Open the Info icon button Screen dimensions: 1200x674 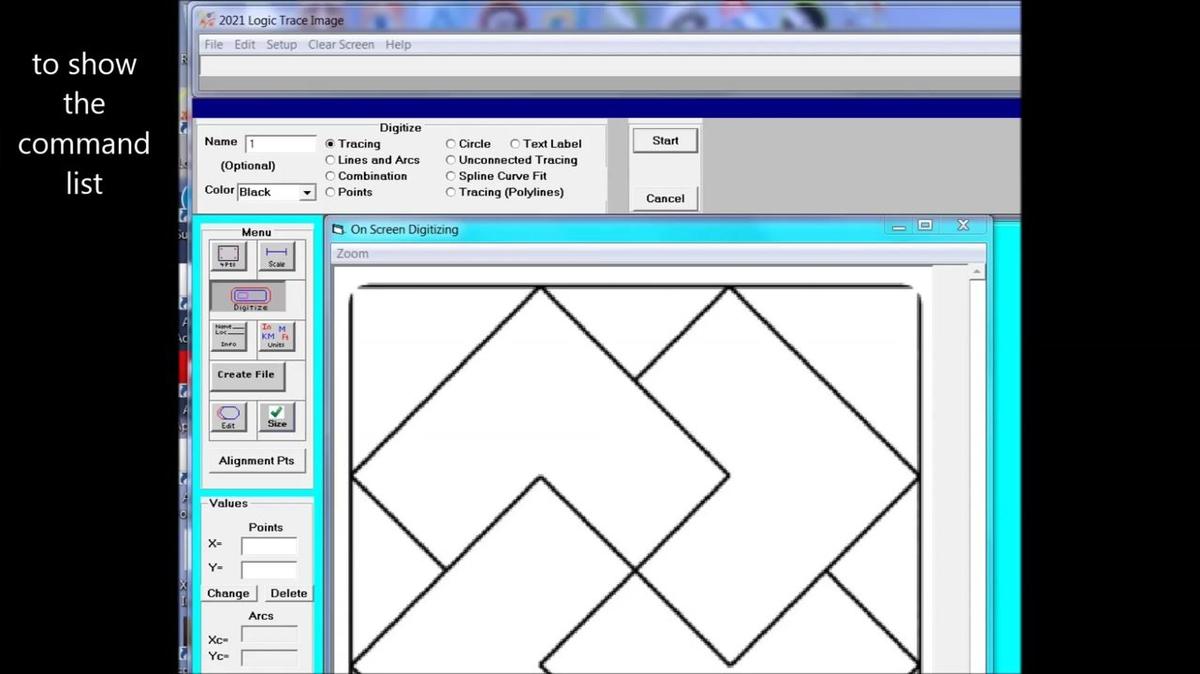point(229,336)
